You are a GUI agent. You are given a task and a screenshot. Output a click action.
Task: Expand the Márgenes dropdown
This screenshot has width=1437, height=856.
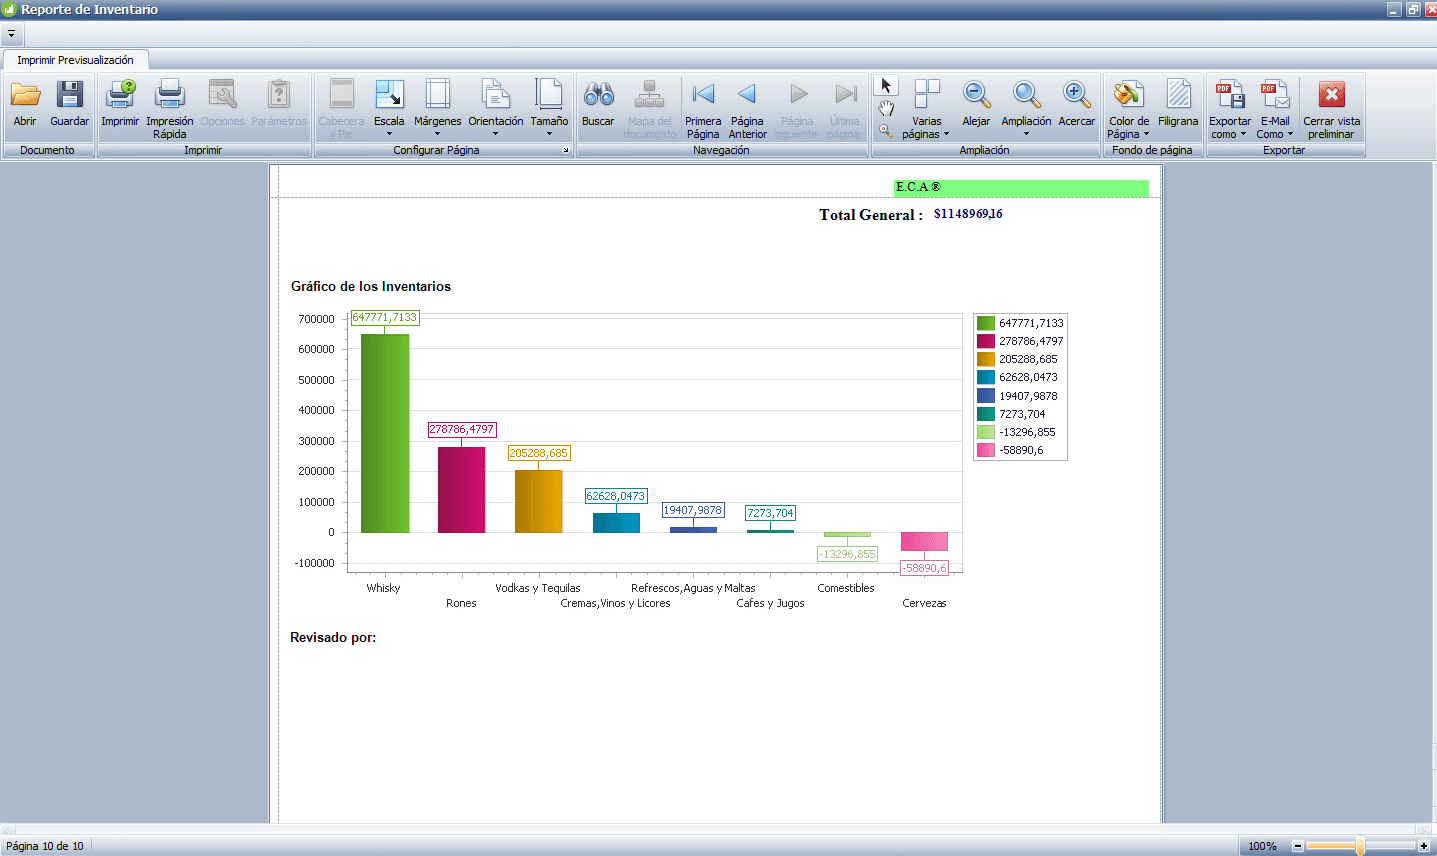tap(437, 109)
